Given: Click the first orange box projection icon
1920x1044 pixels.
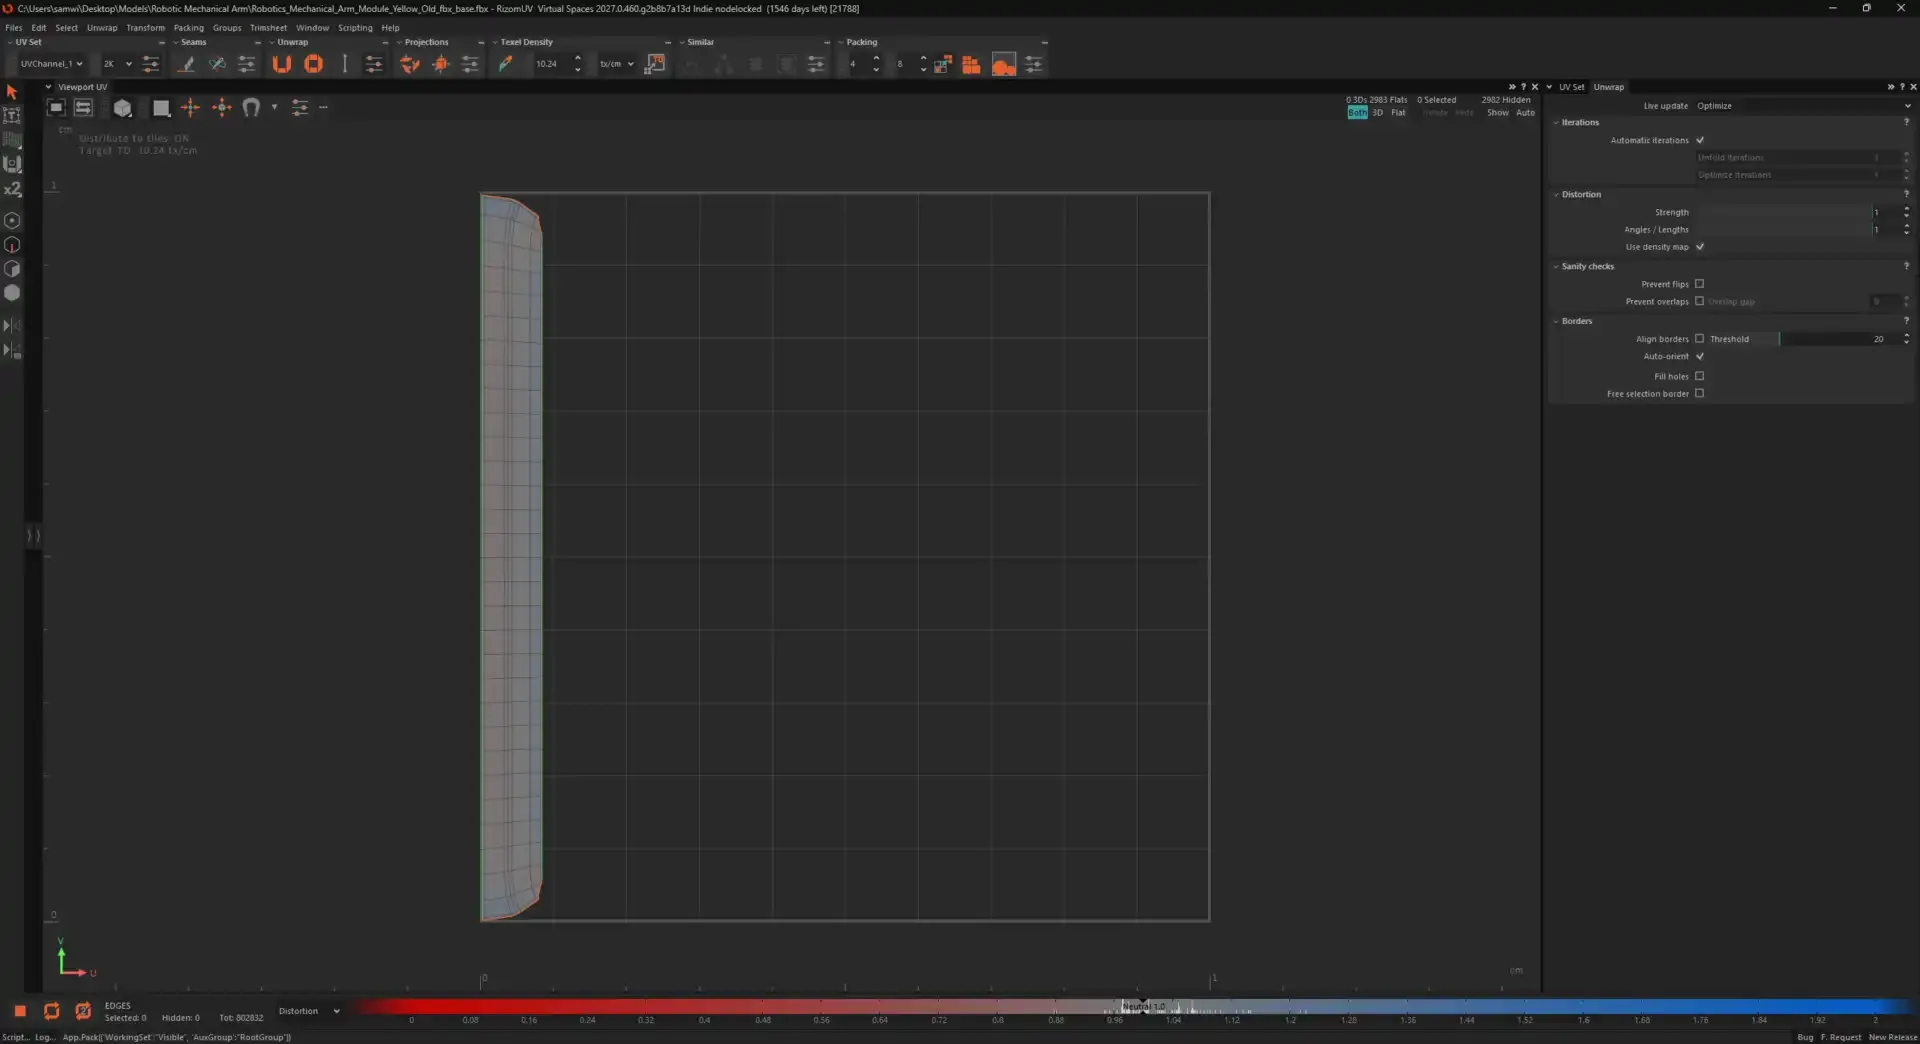Looking at the screenshot, I should tap(409, 64).
